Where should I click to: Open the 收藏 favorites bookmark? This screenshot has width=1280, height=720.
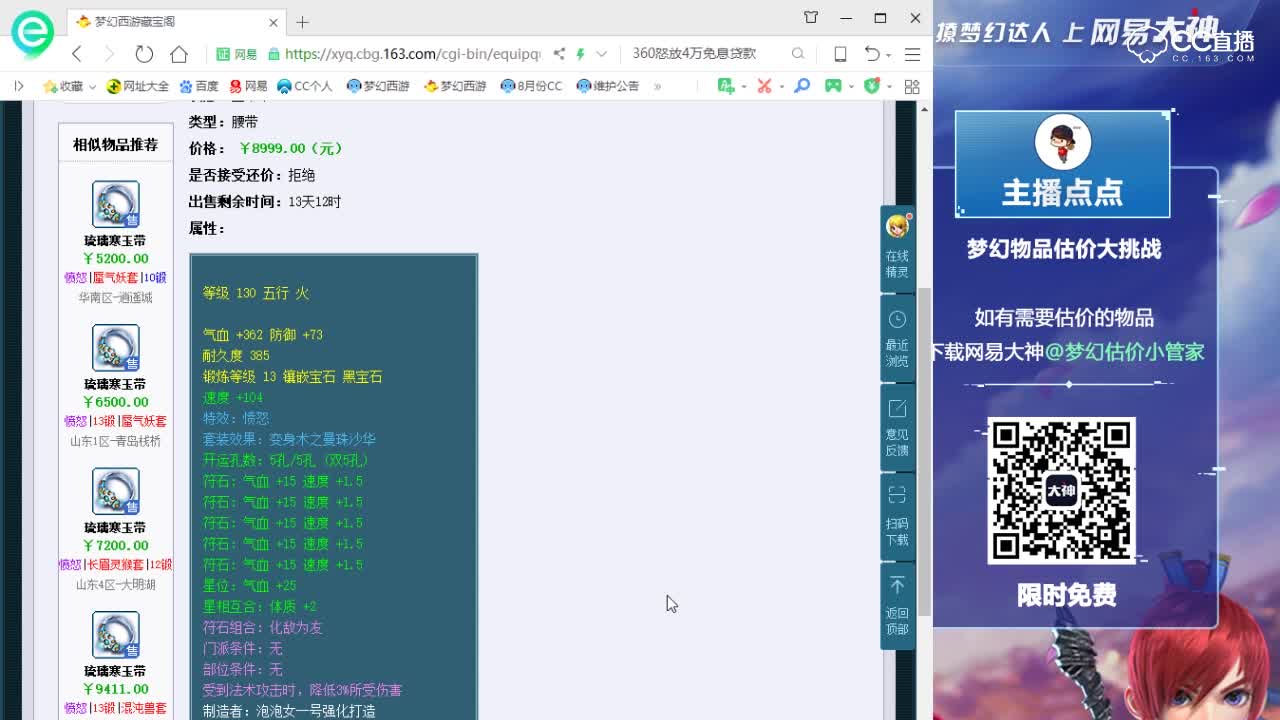coord(63,86)
